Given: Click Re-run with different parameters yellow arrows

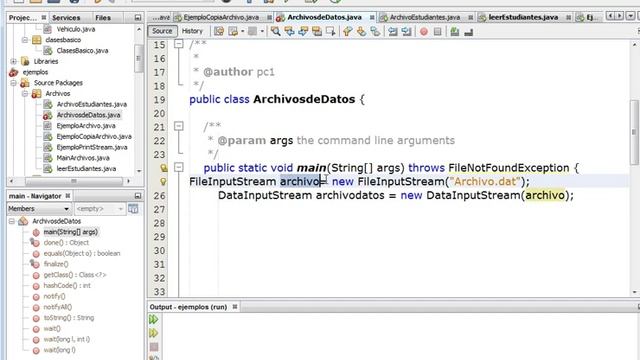Looking at the screenshot, I should pyautogui.click(x=153, y=333).
